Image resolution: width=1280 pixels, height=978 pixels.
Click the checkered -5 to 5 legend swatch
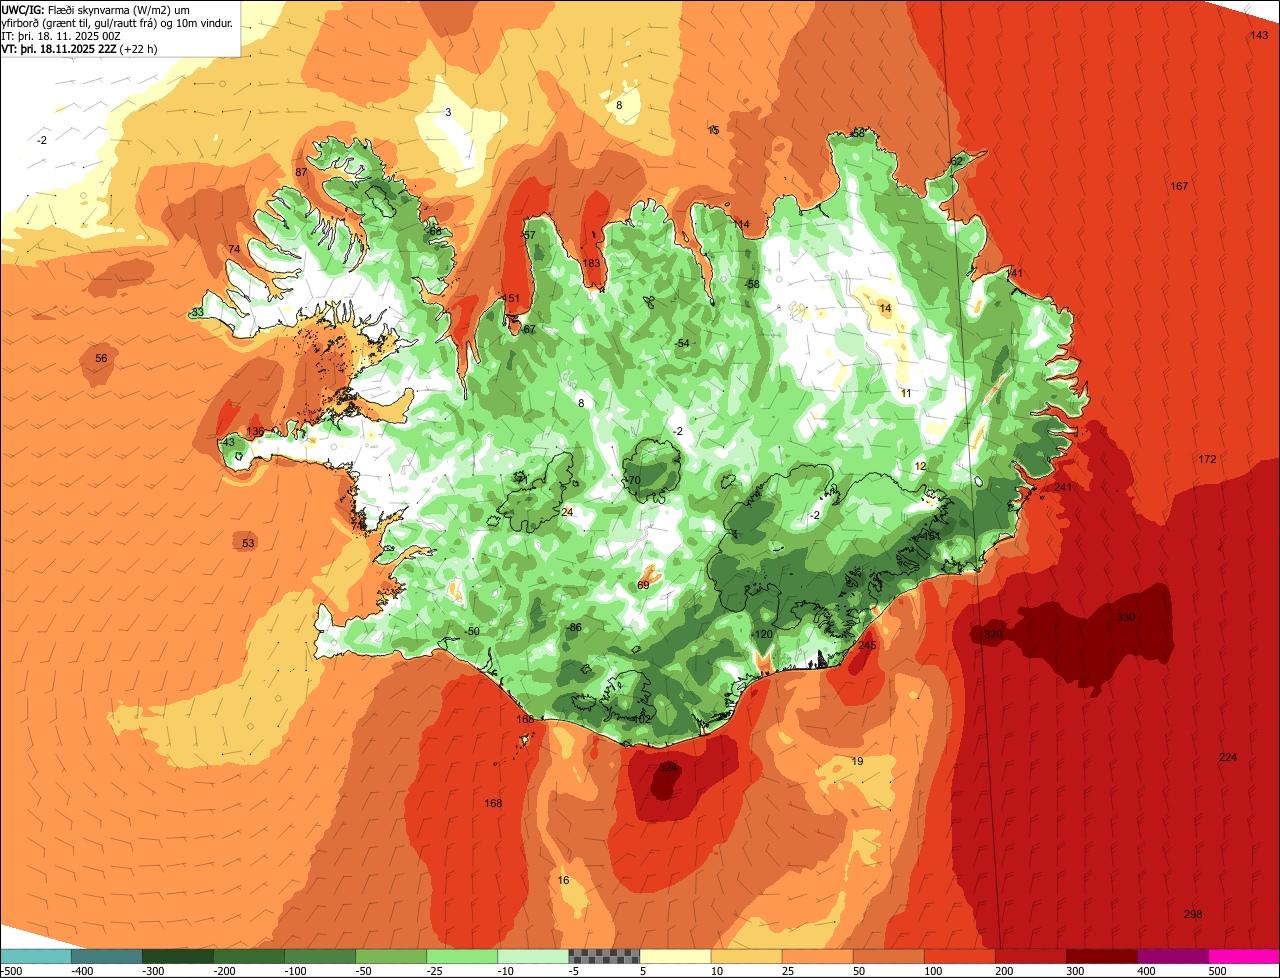pyautogui.click(x=603, y=956)
